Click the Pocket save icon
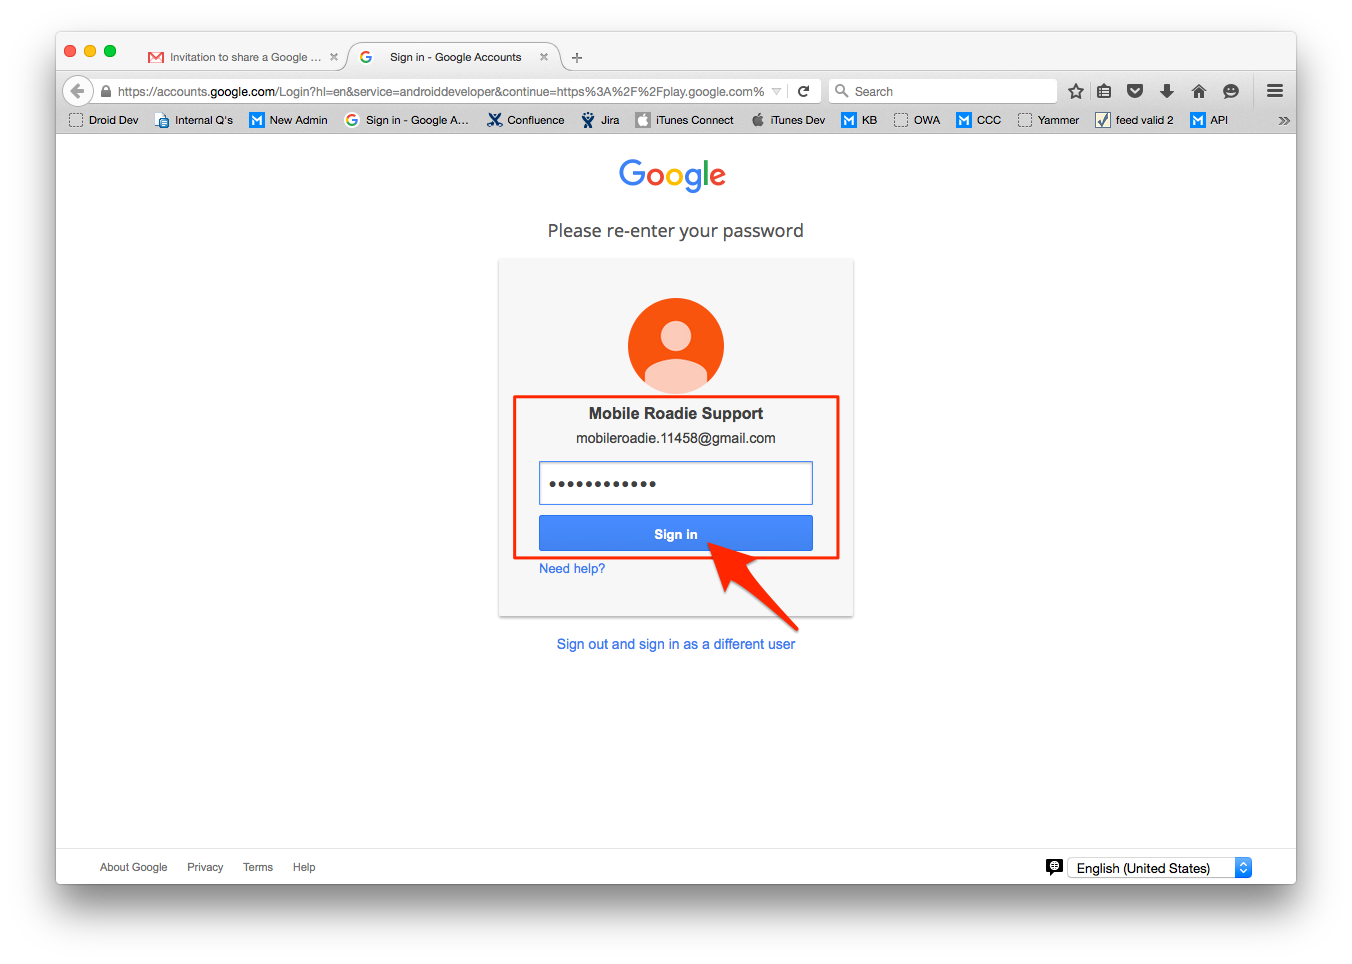 (1135, 91)
